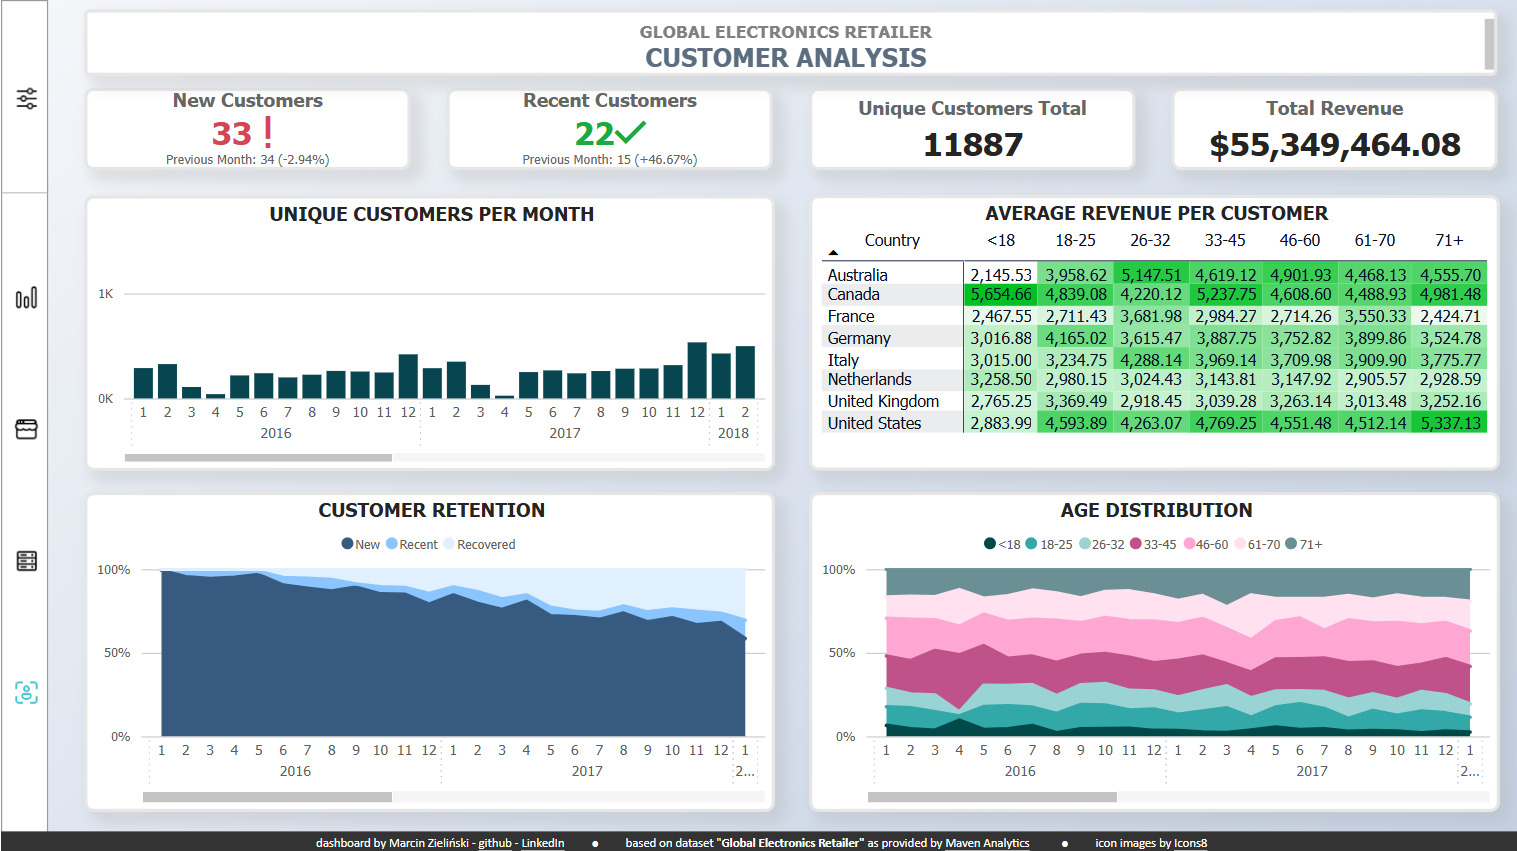The image size is (1517, 851).
Task: Click the Total Revenue card
Action: (1335, 130)
